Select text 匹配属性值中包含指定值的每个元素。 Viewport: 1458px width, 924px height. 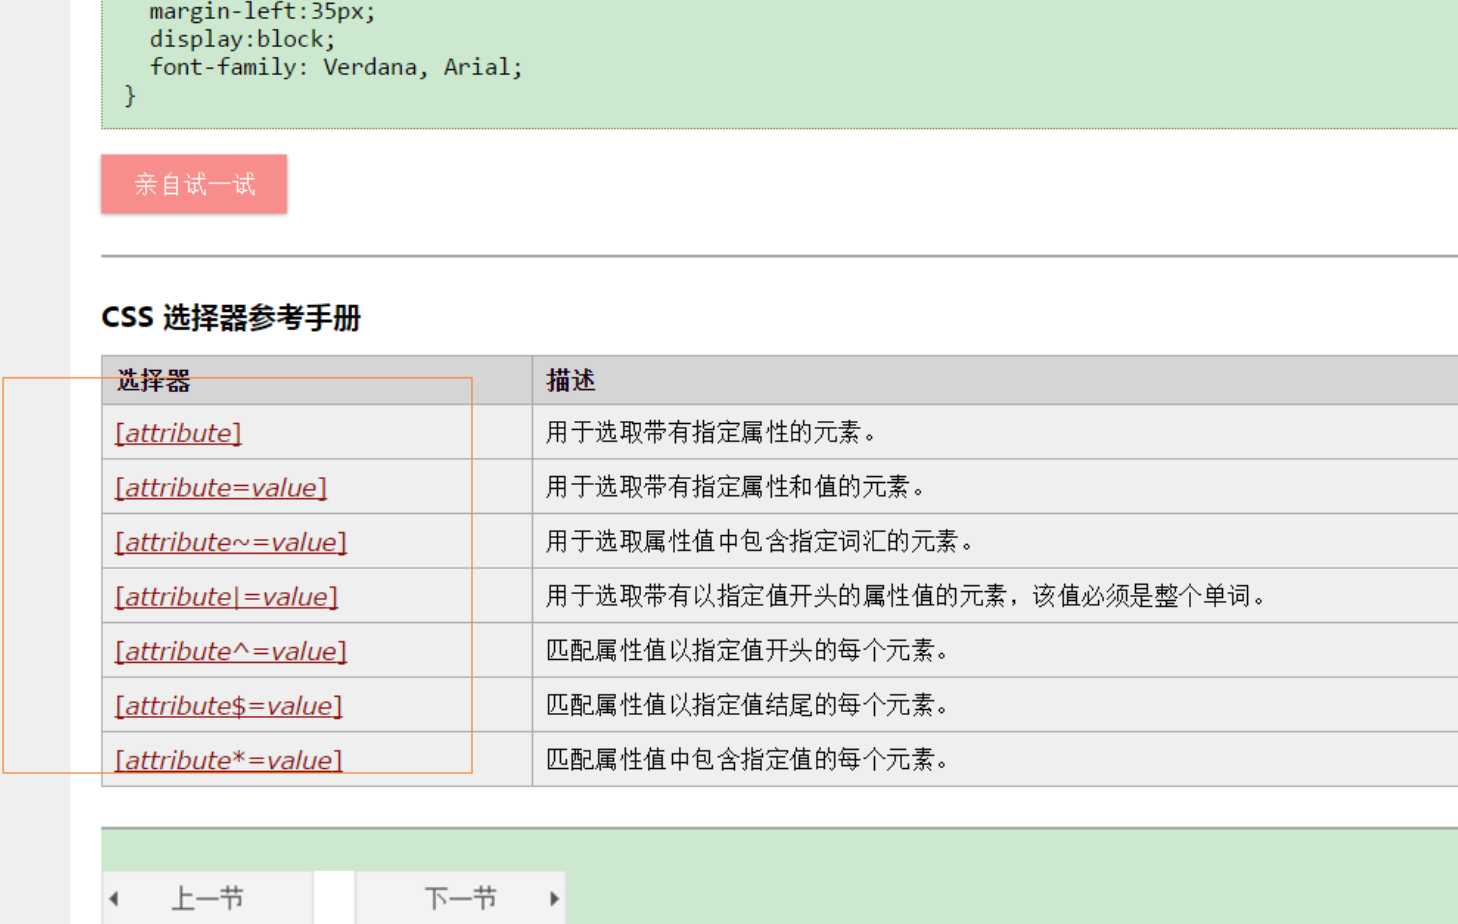tap(749, 759)
